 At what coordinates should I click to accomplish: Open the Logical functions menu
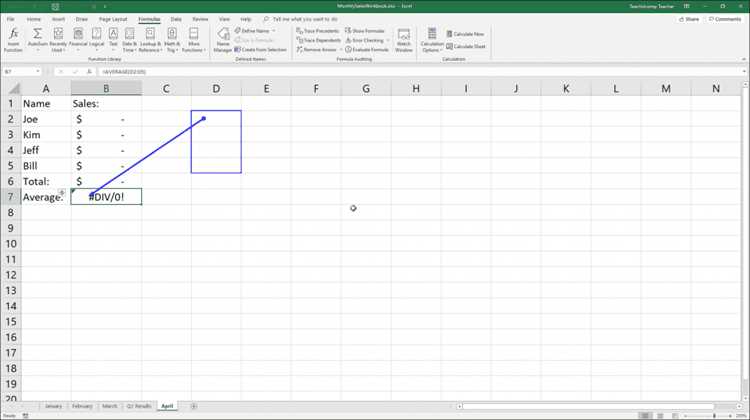point(96,40)
